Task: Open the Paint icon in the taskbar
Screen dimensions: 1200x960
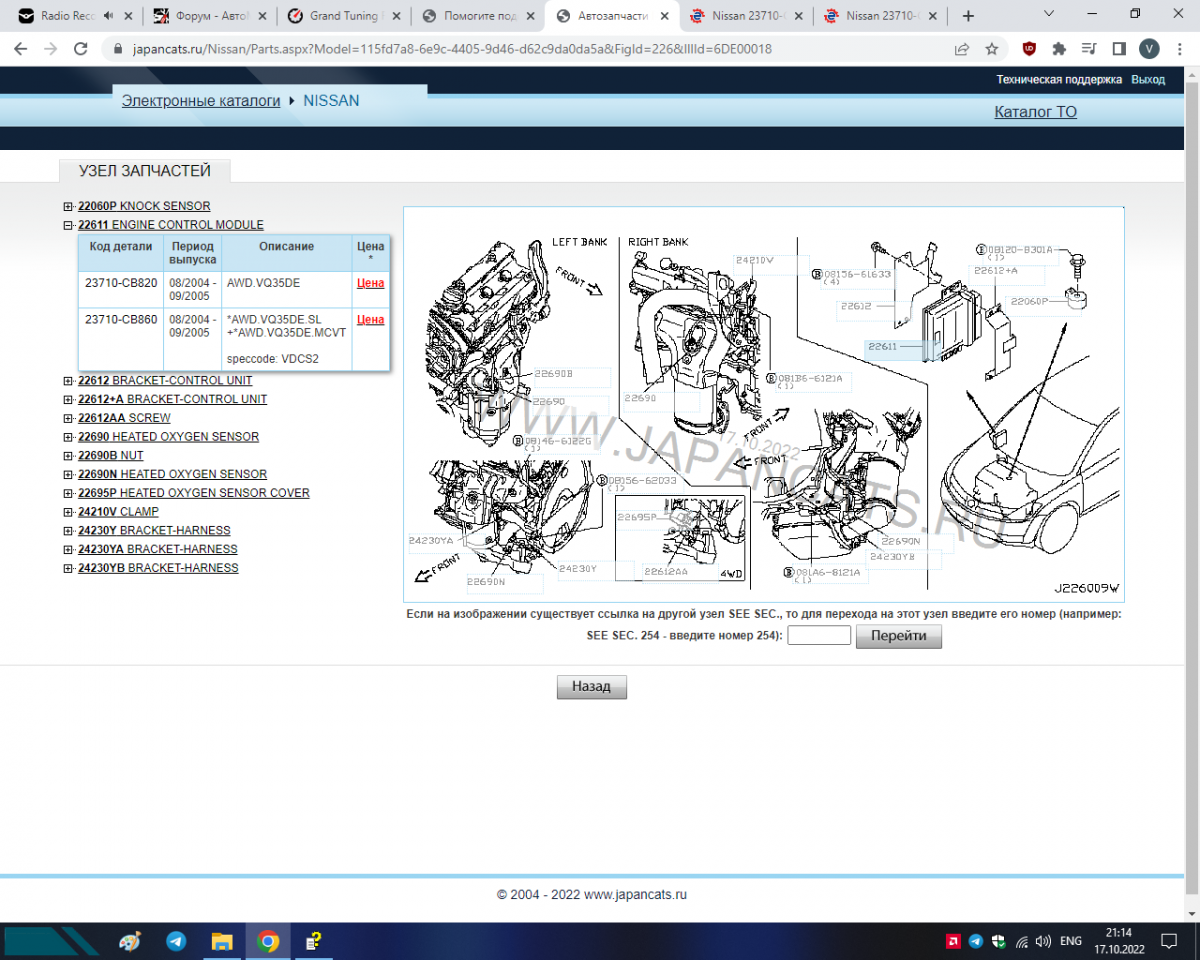Action: click(x=130, y=941)
